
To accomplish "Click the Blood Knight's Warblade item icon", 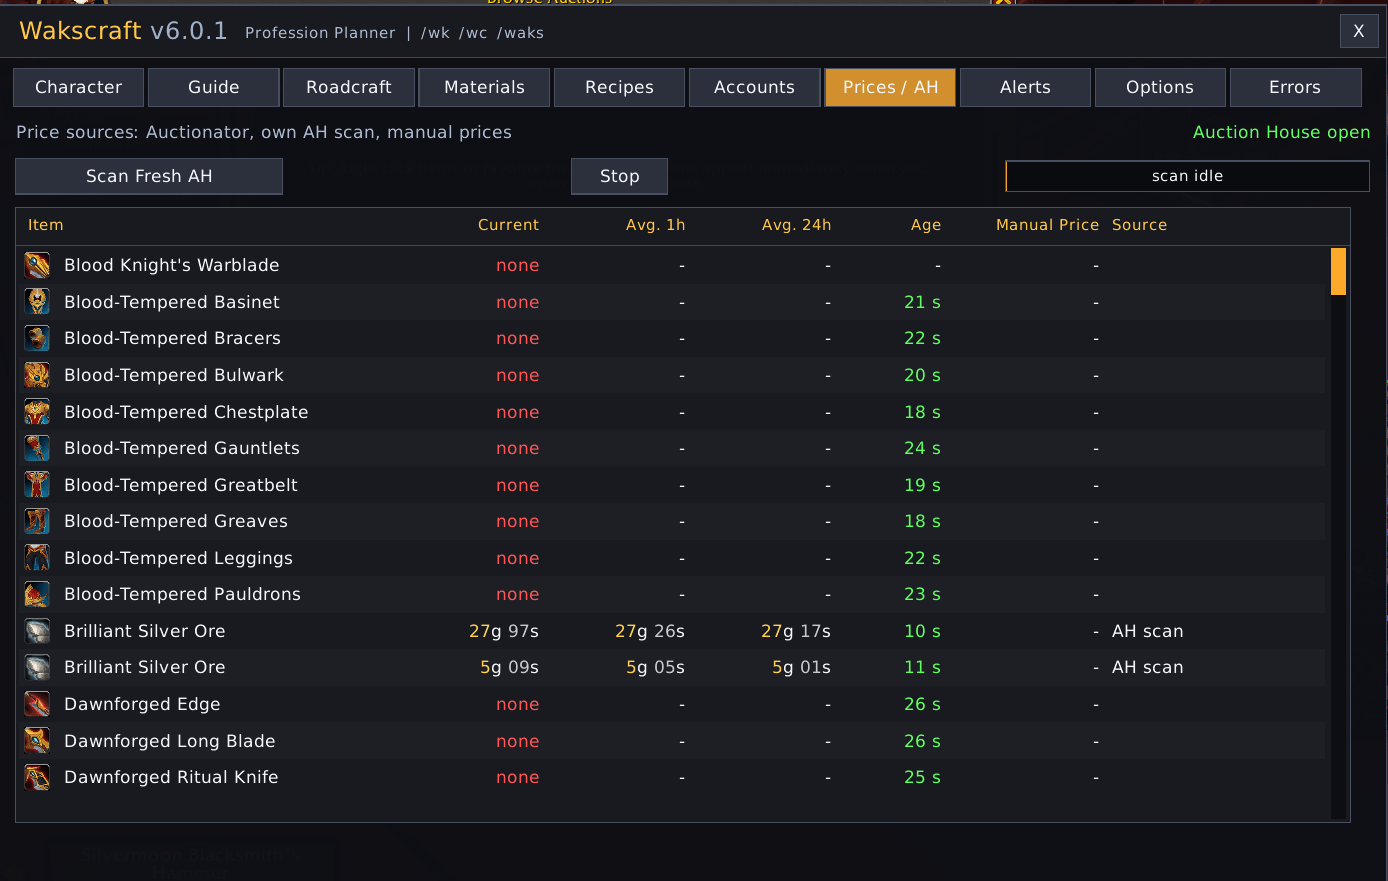I will 37,265.
